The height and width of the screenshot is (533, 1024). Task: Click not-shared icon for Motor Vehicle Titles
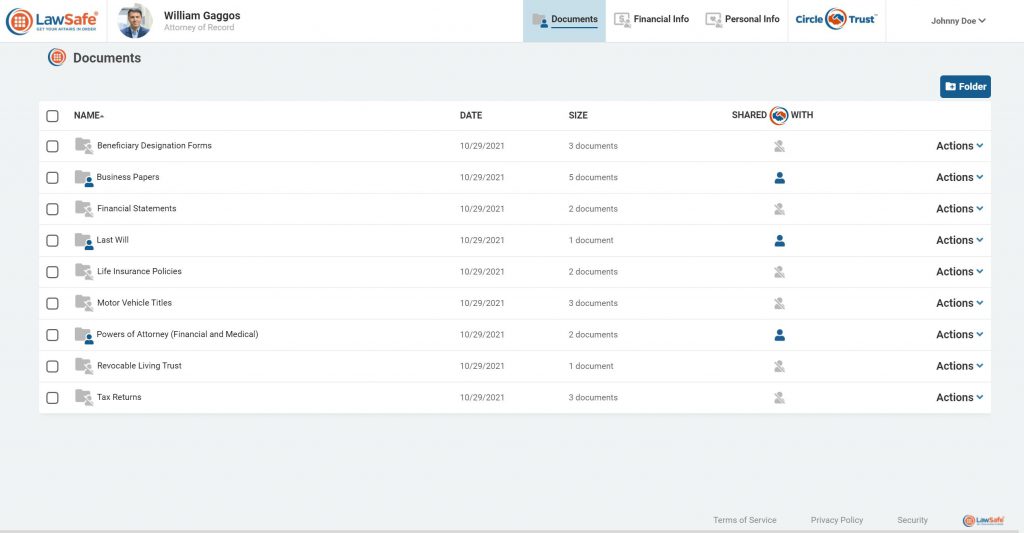click(779, 303)
